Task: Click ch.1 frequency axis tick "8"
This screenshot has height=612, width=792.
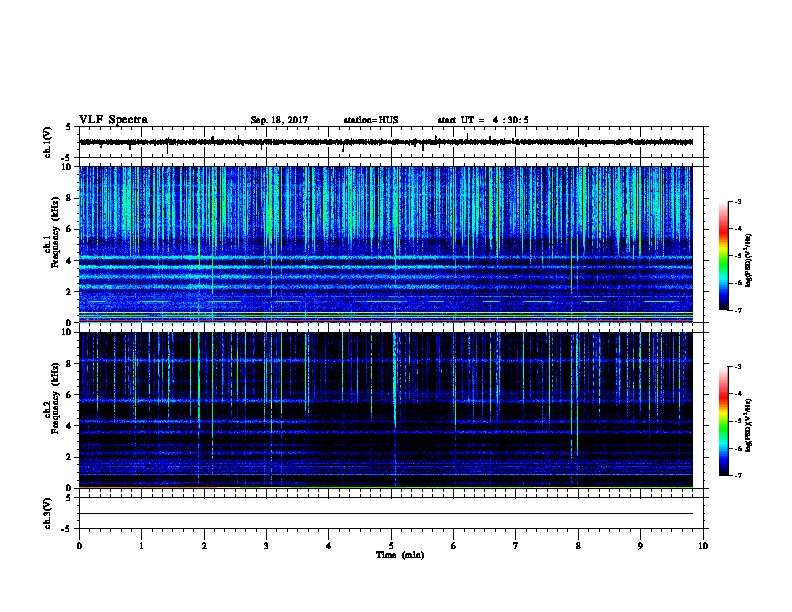Action: (69, 198)
